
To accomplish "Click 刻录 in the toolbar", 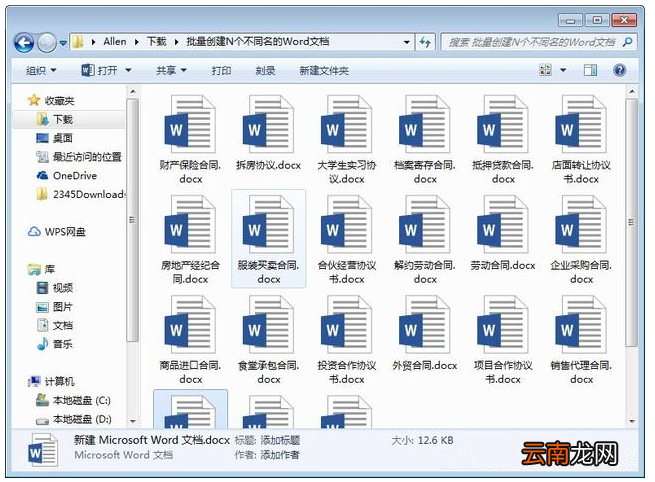I will point(266,71).
